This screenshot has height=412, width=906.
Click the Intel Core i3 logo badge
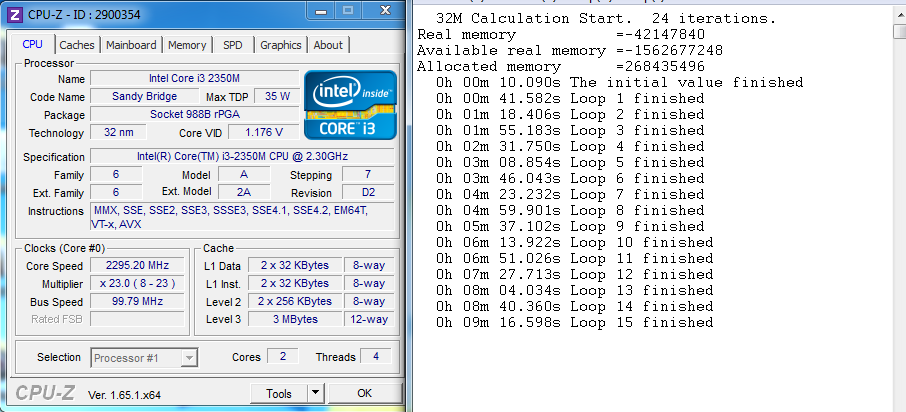pyautogui.click(x=350, y=105)
